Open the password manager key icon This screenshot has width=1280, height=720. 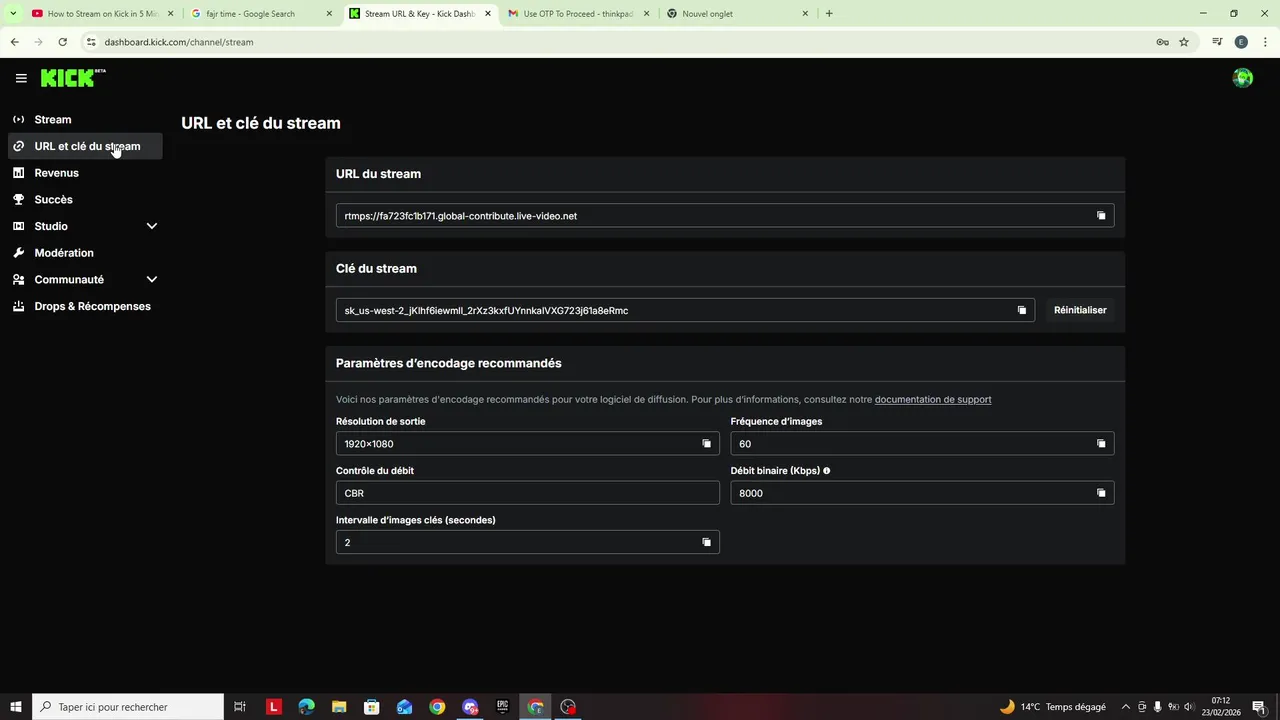[x=1162, y=42]
